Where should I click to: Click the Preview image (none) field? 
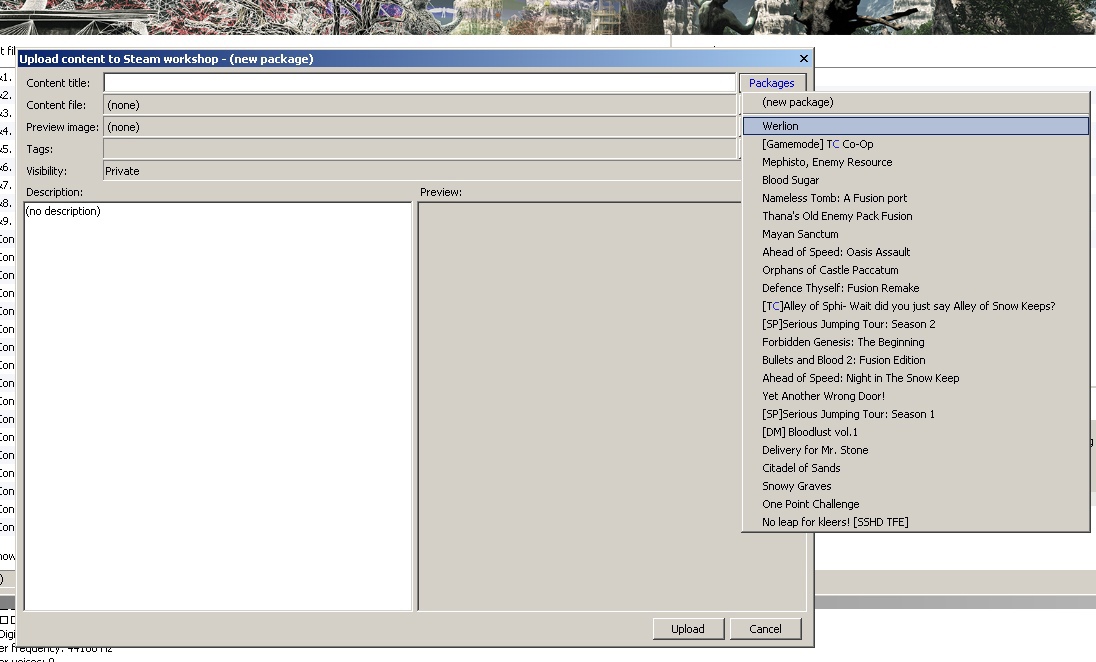419,127
